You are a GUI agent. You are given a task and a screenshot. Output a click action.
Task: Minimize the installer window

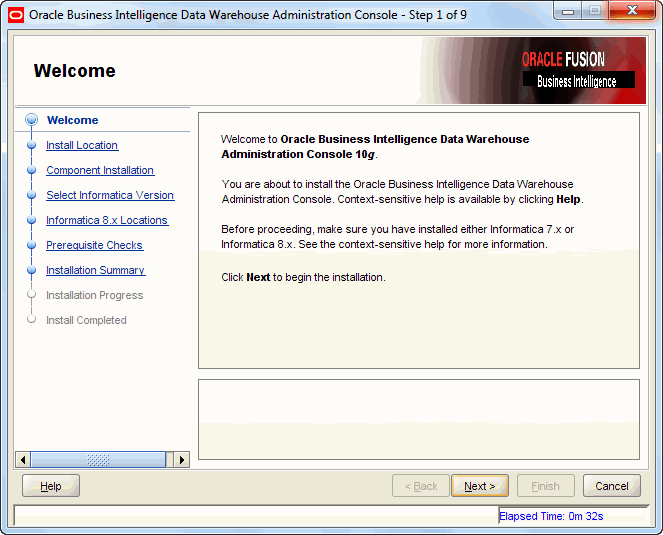[x=567, y=11]
